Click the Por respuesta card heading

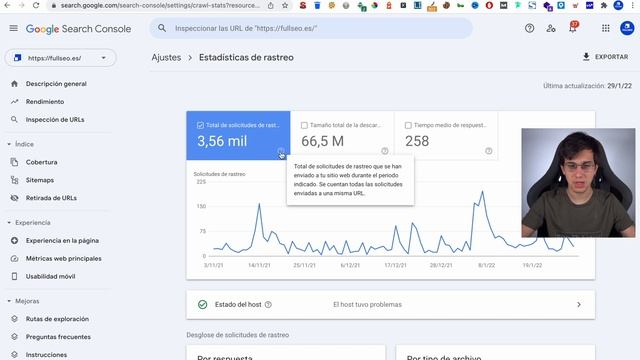225,358
